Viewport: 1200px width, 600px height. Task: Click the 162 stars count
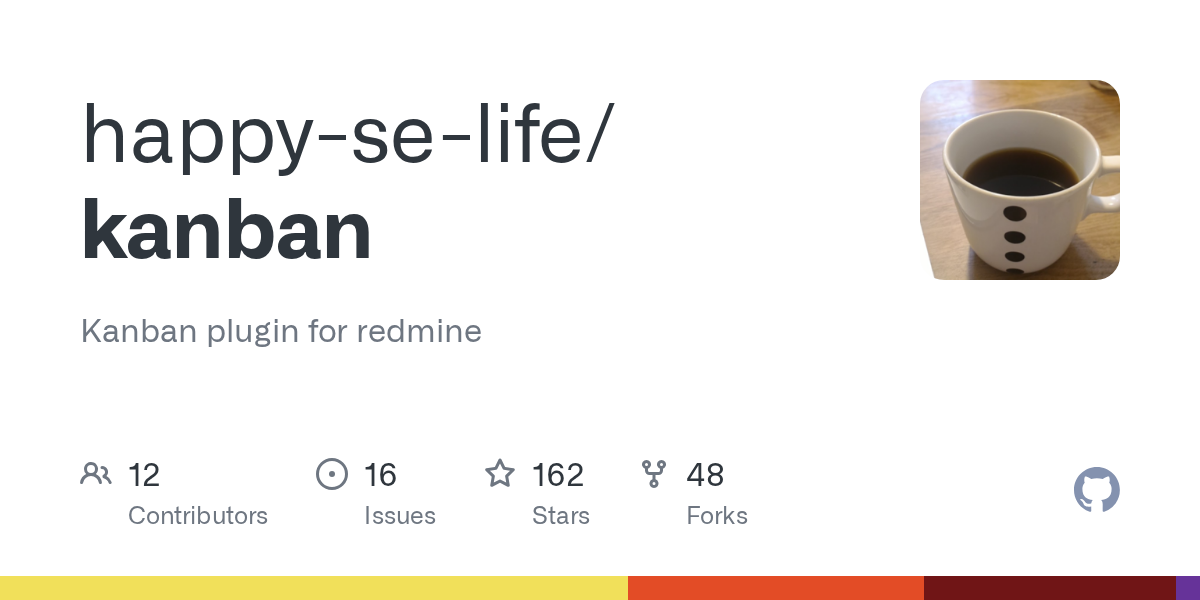coord(558,475)
